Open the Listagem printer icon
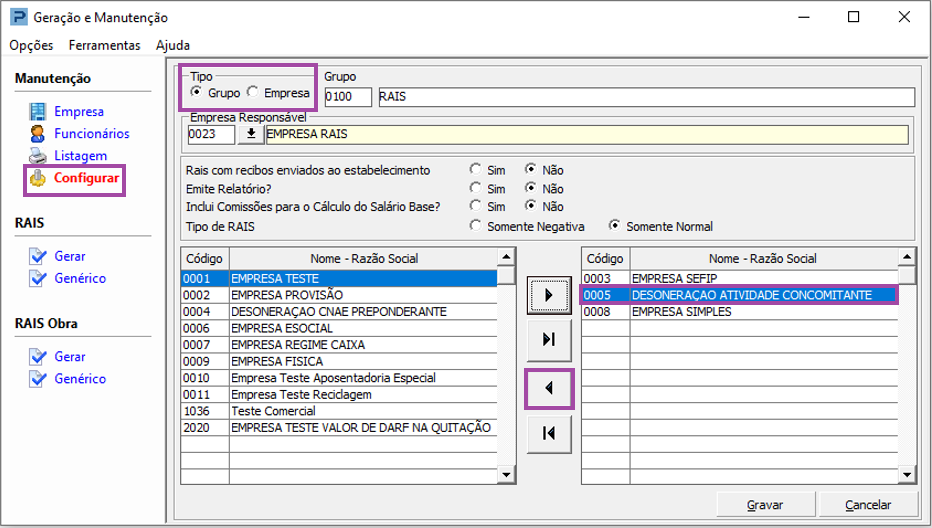 coord(37,156)
